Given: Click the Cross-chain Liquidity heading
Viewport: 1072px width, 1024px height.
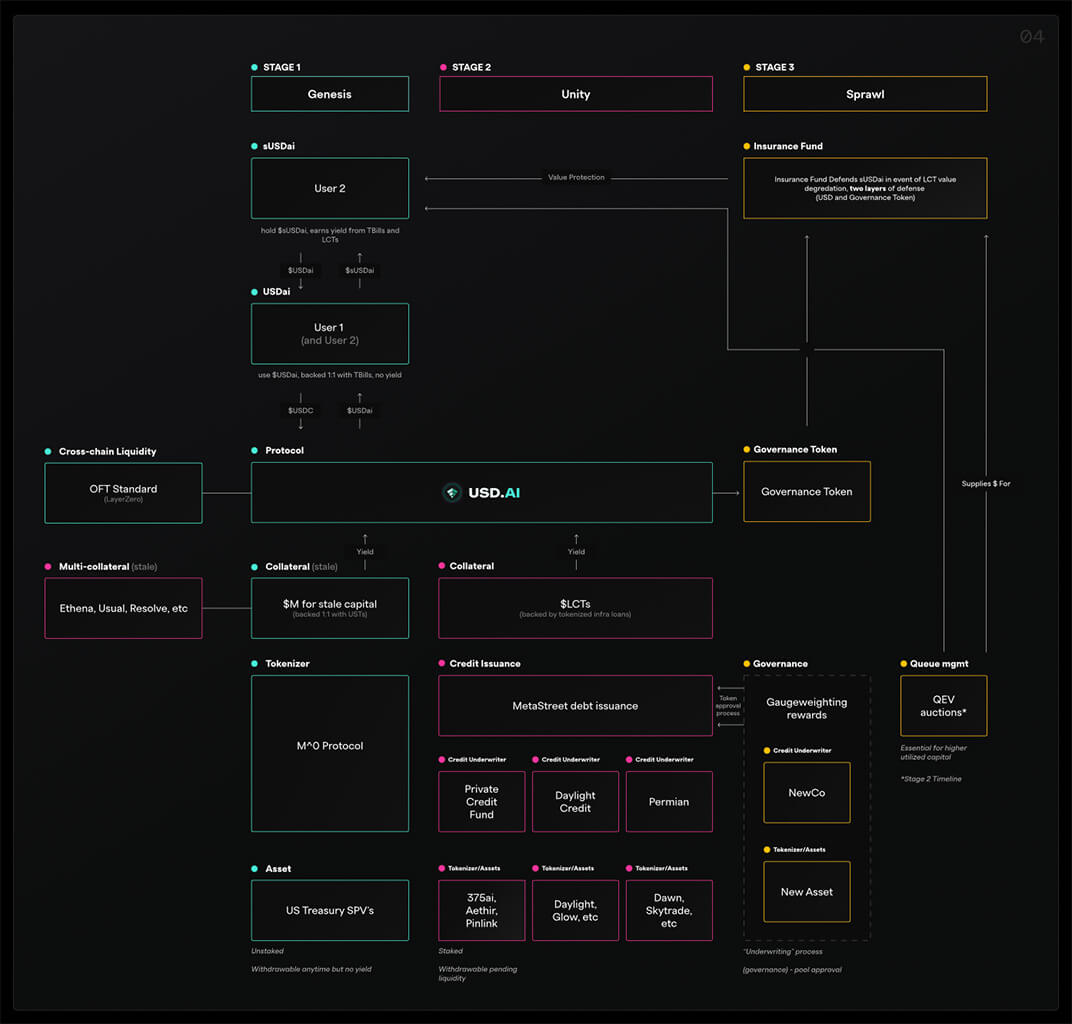Looking at the screenshot, I should 107,451.
